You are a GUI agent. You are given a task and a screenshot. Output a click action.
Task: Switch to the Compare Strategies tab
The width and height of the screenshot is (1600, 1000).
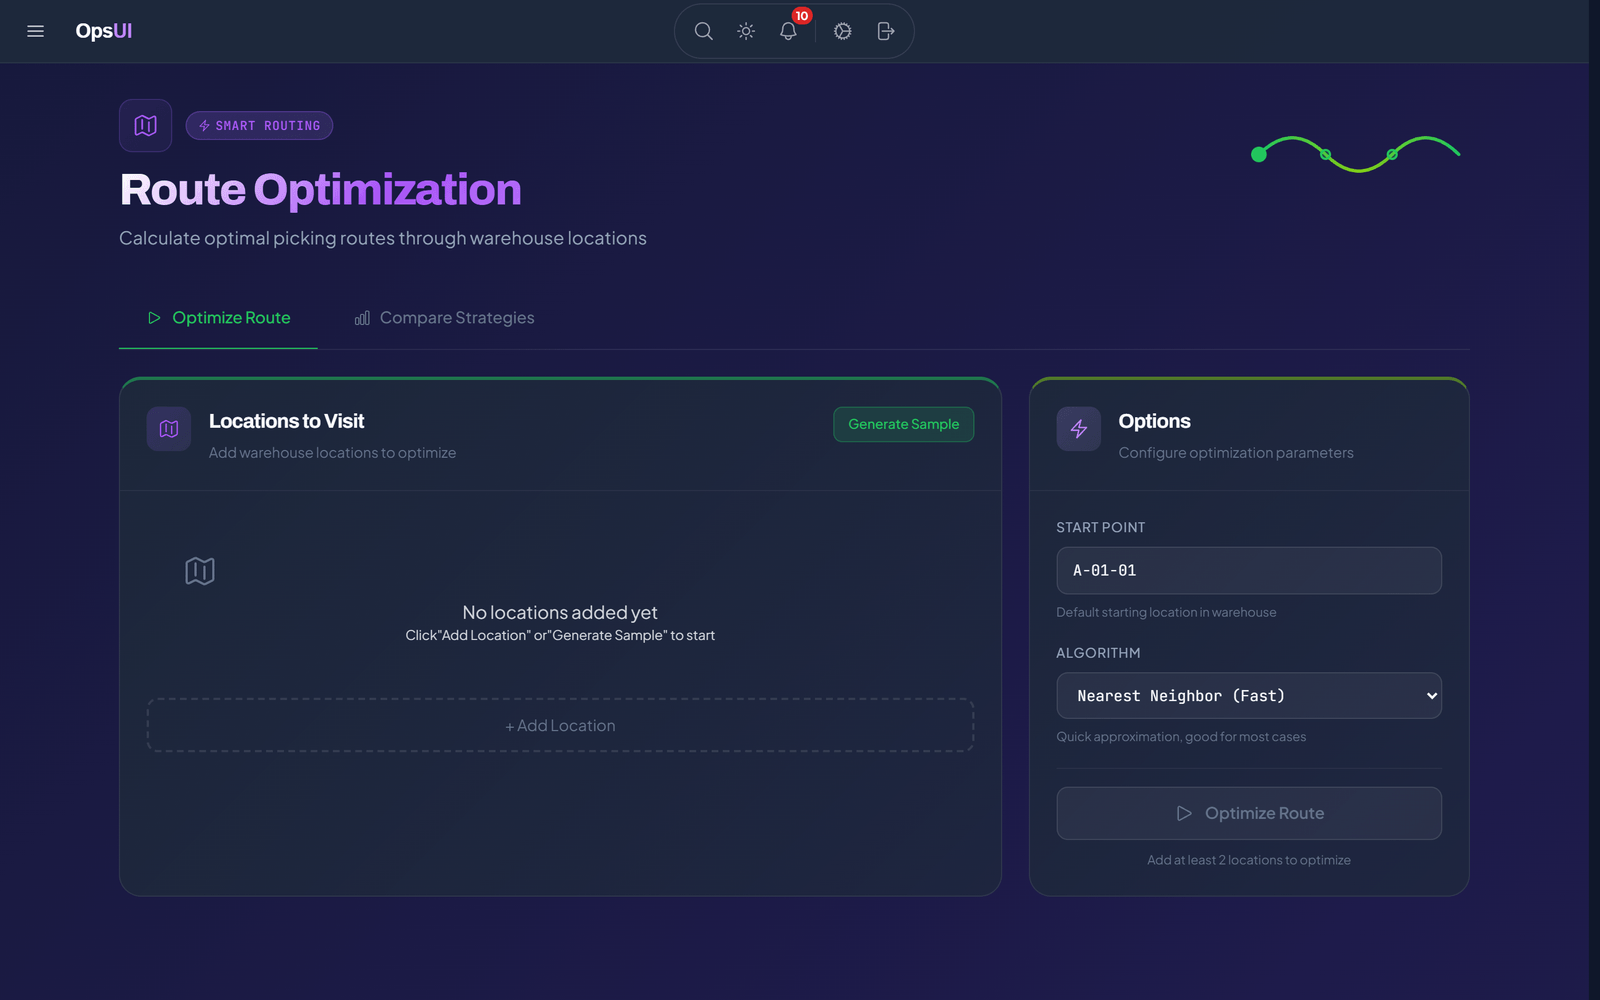click(444, 318)
